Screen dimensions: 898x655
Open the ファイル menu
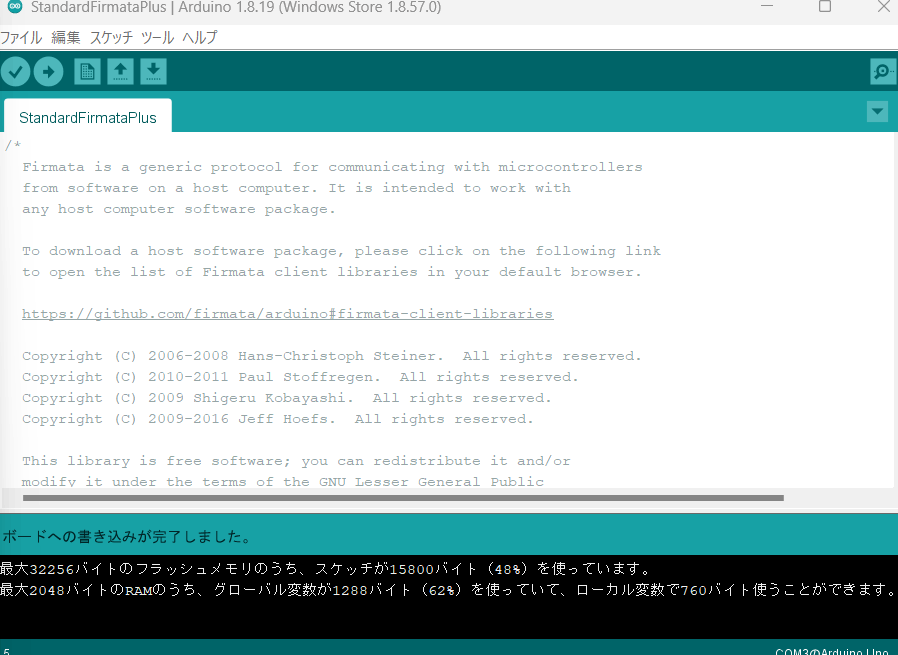pos(21,38)
